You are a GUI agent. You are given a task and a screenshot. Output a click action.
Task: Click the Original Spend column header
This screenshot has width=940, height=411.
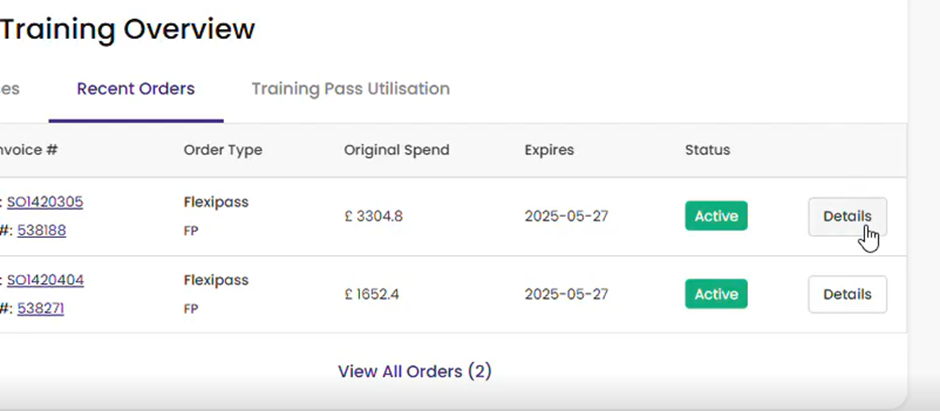[396, 150]
